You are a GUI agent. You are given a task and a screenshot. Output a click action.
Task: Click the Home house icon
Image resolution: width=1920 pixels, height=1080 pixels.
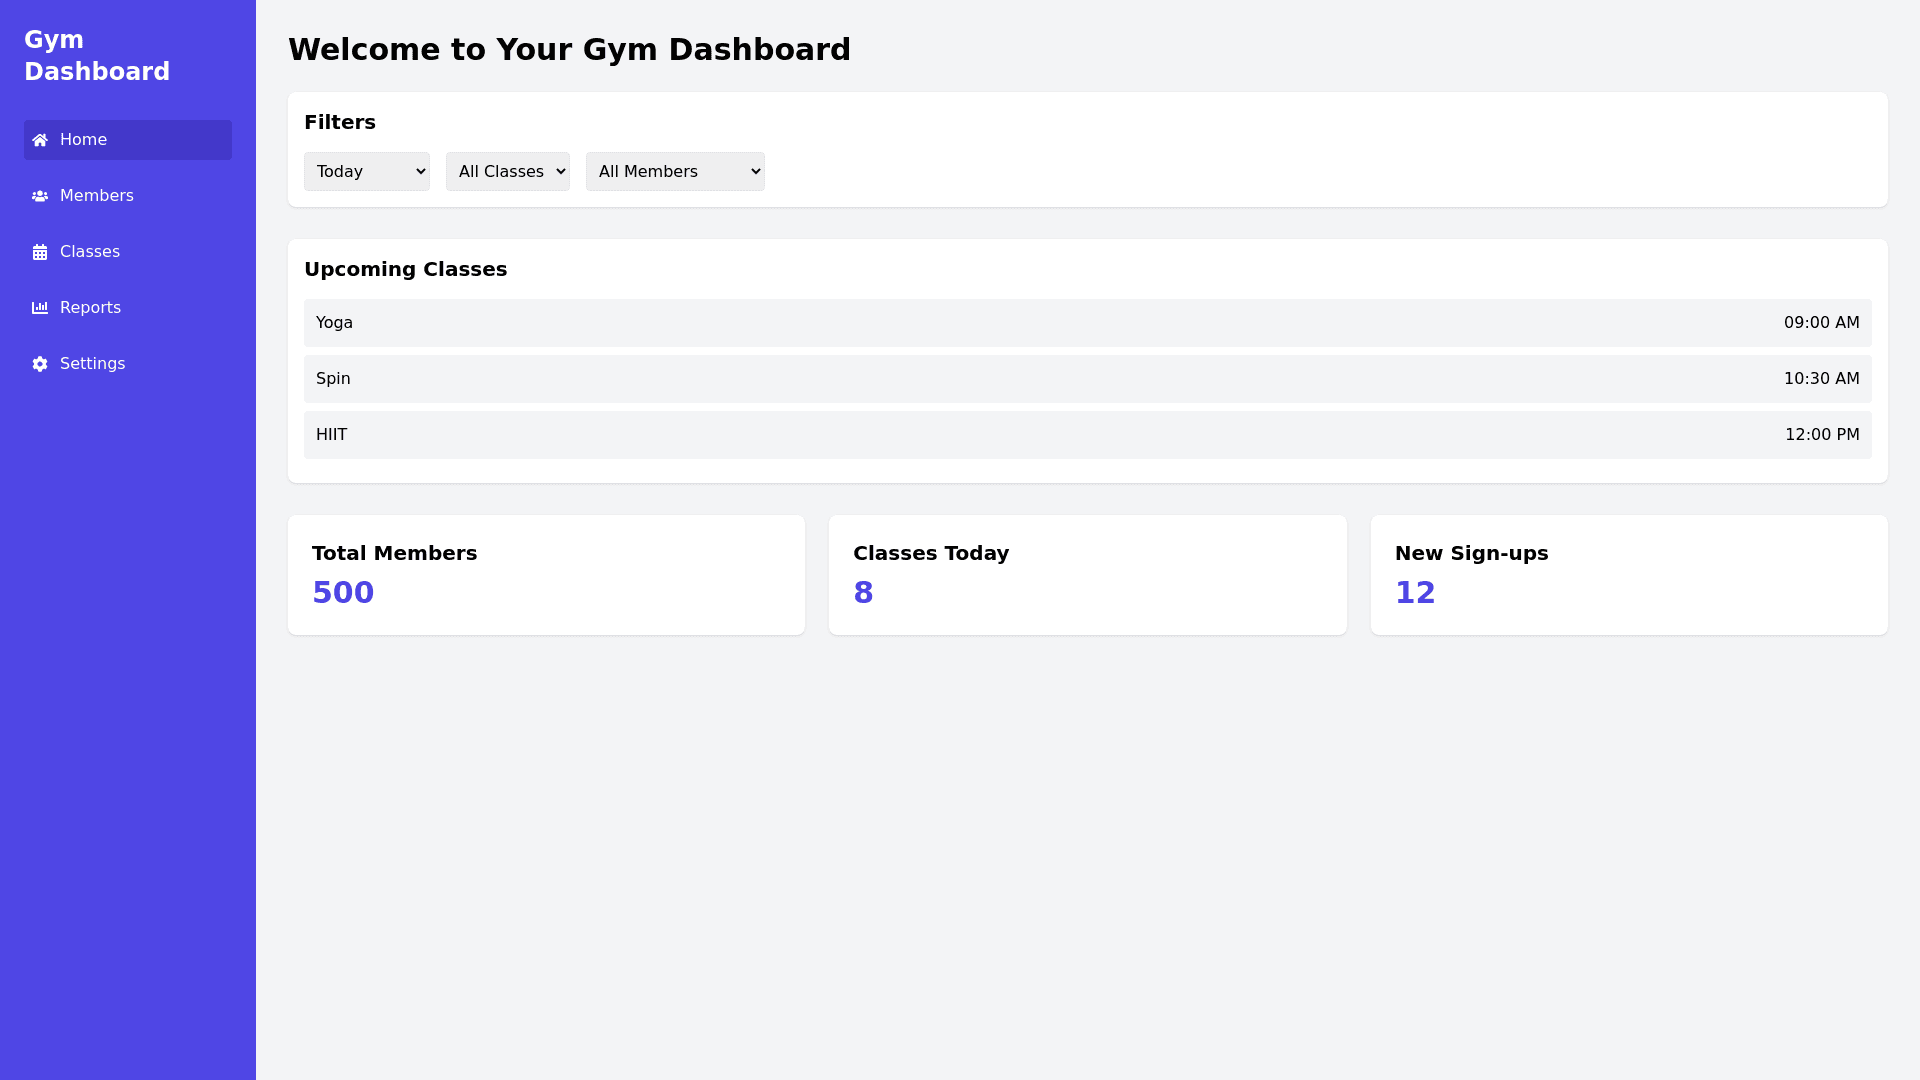(40, 140)
